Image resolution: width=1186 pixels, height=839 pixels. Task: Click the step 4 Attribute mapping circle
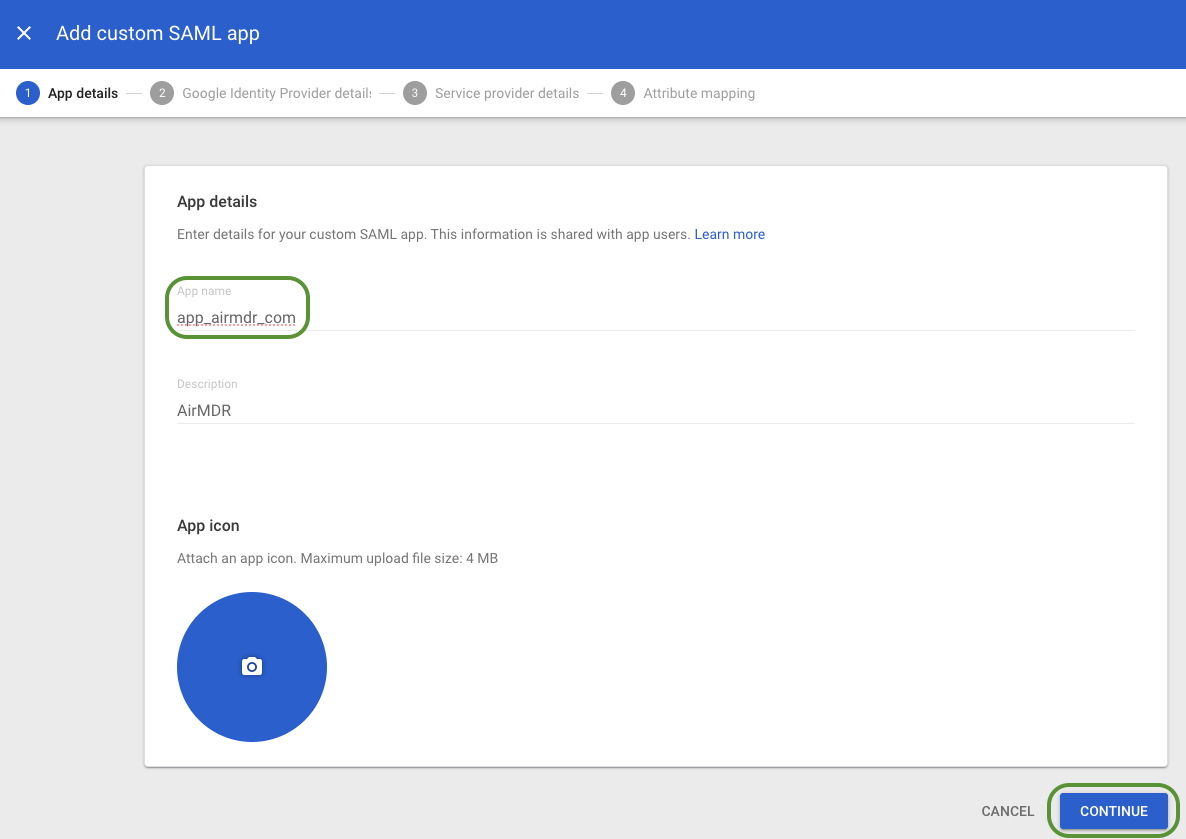pos(623,93)
